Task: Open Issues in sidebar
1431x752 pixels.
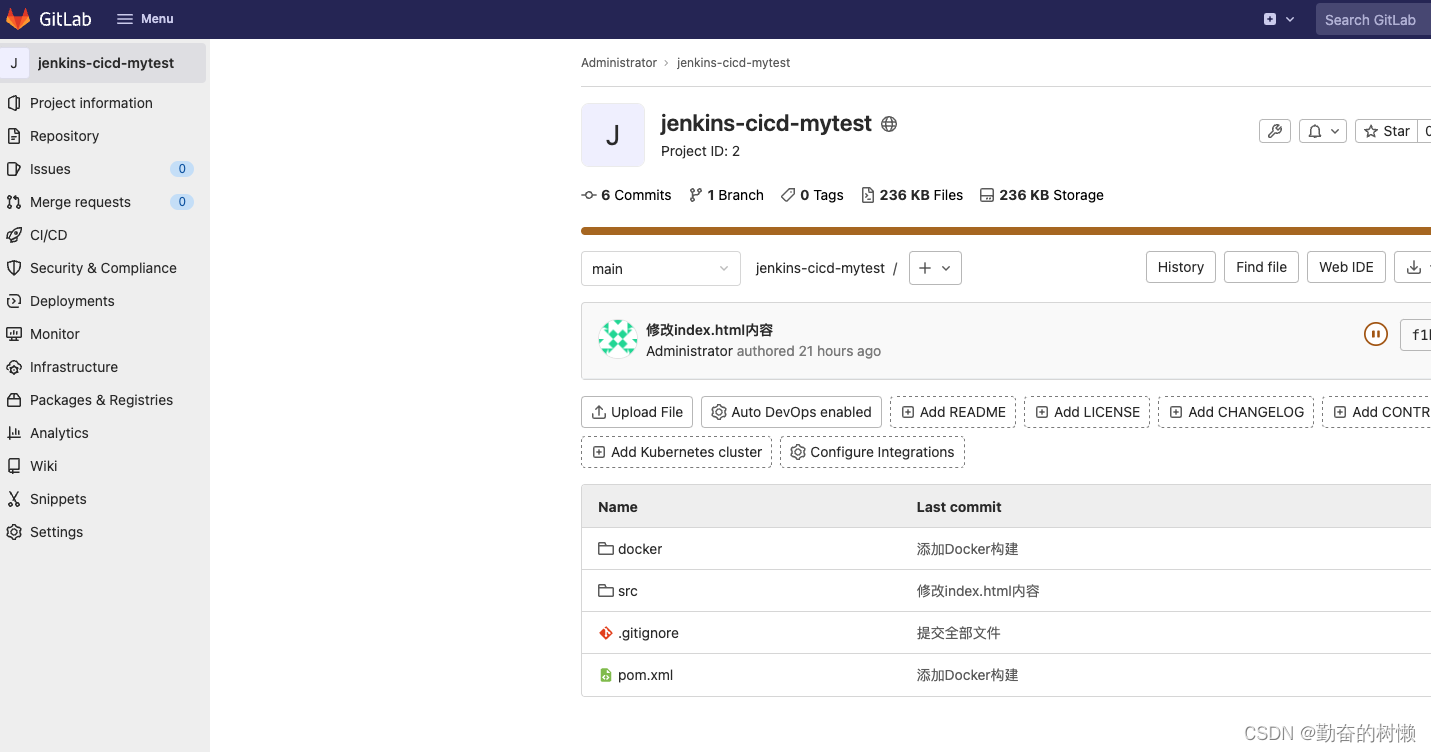Action: [50, 169]
